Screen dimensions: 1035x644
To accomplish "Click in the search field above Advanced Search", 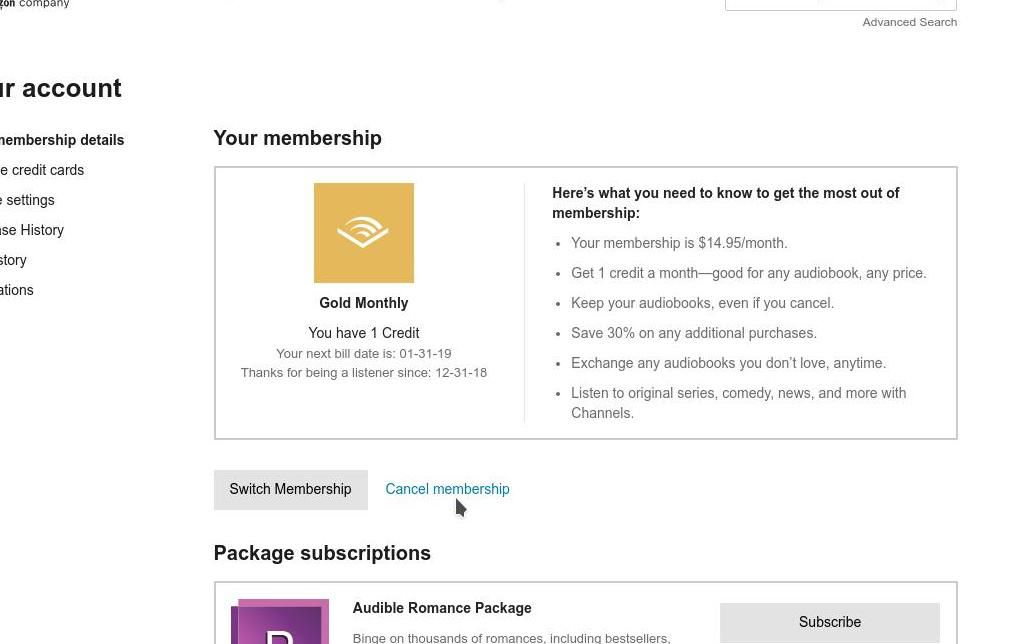I will 840,4.
